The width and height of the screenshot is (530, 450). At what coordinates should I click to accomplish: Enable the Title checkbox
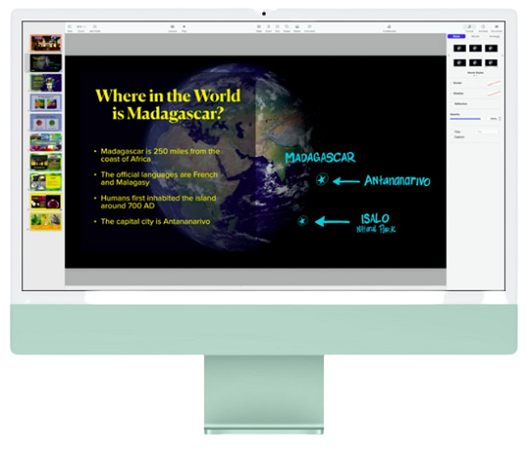pyautogui.click(x=453, y=132)
